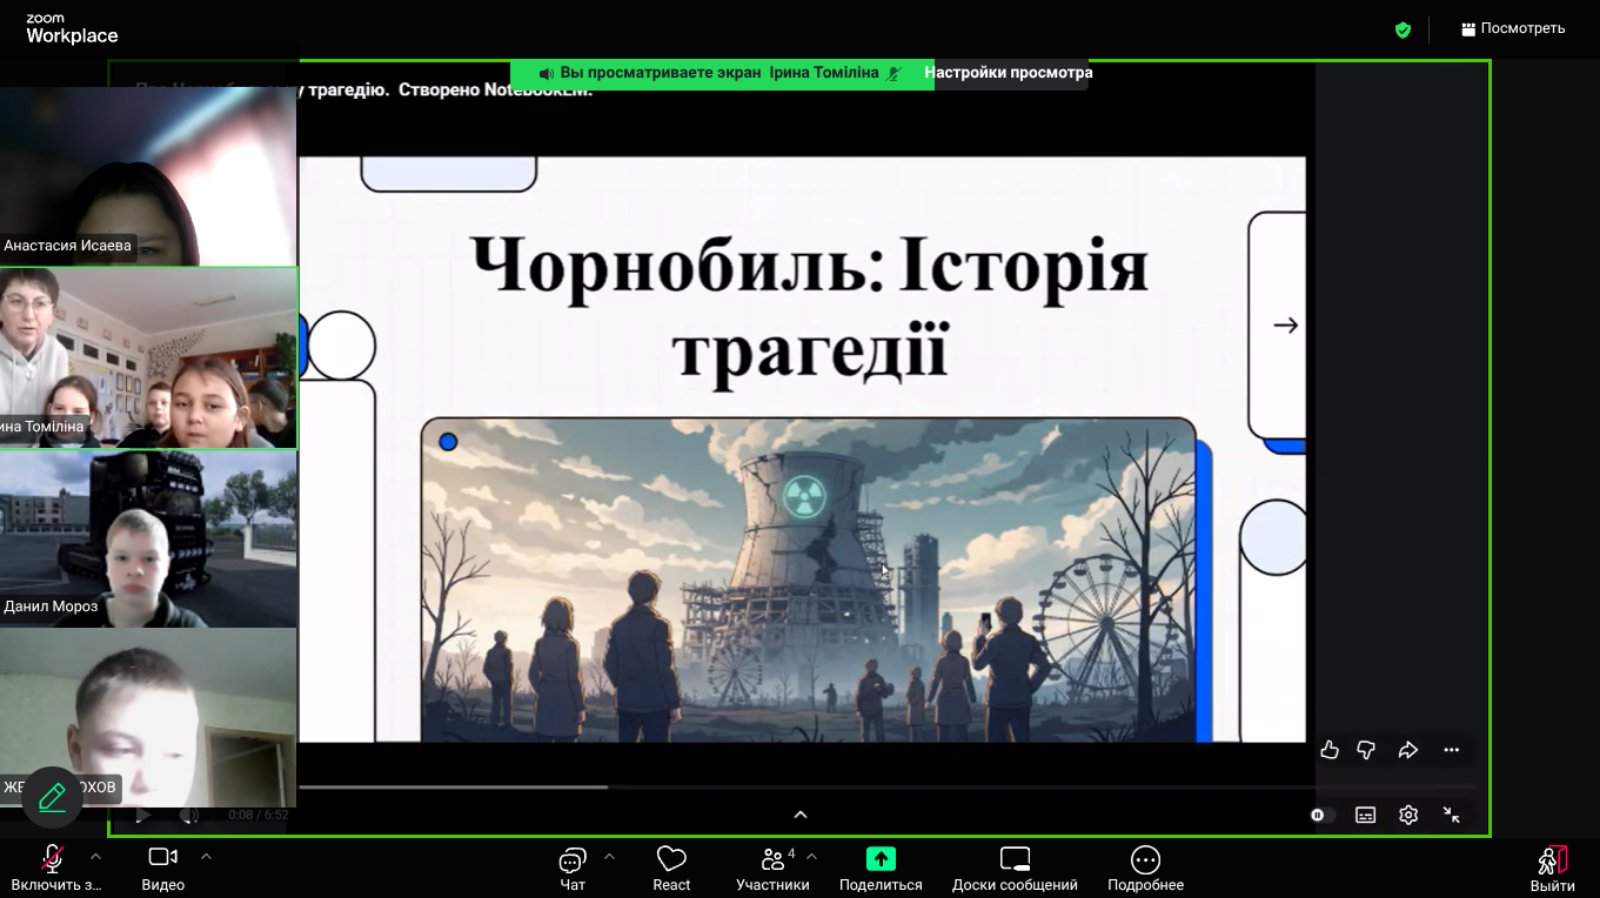The image size is (1600, 898).
Task: Open the Participants list
Action: click(772, 861)
